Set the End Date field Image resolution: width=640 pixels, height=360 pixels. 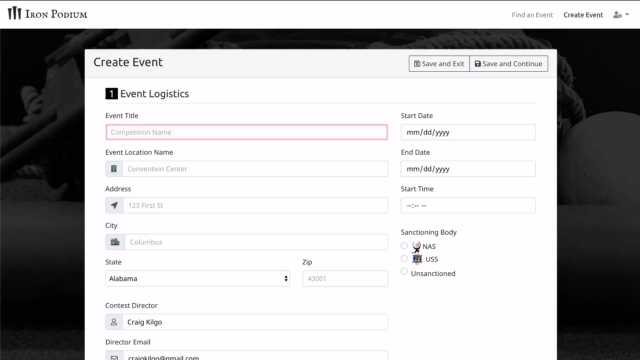[x=468, y=169]
